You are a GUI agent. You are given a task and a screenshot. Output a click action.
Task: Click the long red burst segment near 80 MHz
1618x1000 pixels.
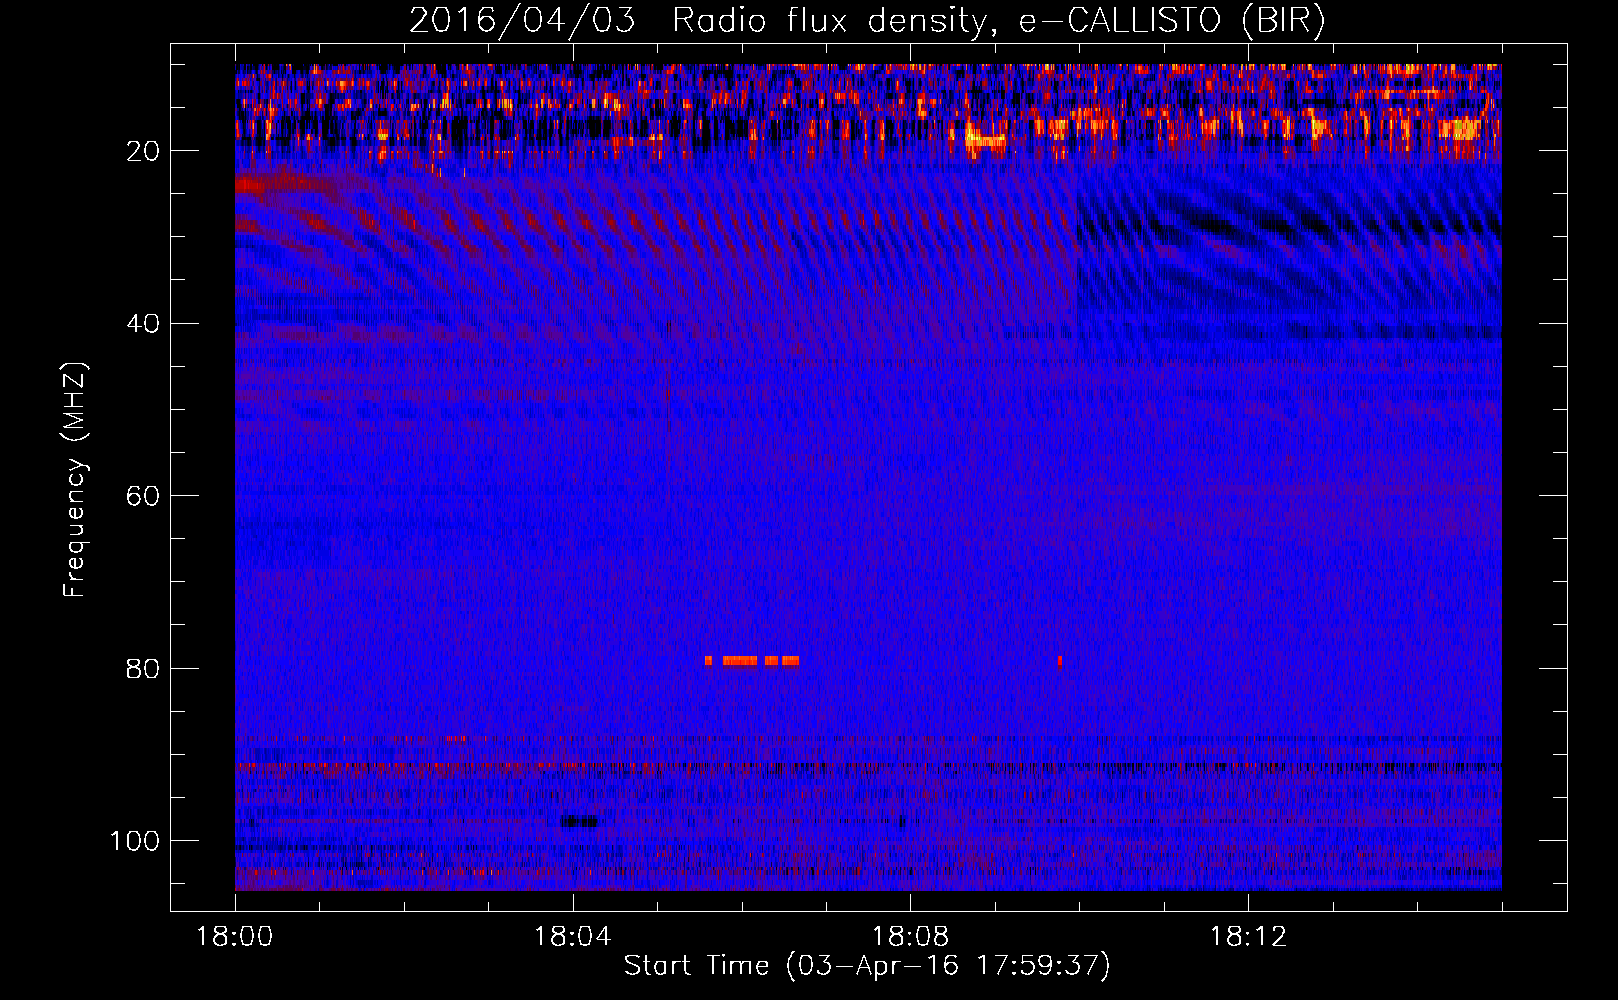coord(740,661)
